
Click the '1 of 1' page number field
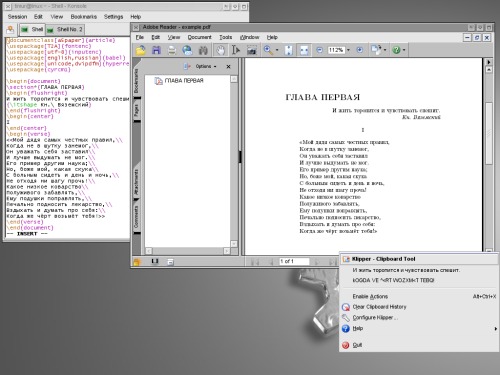point(294,262)
